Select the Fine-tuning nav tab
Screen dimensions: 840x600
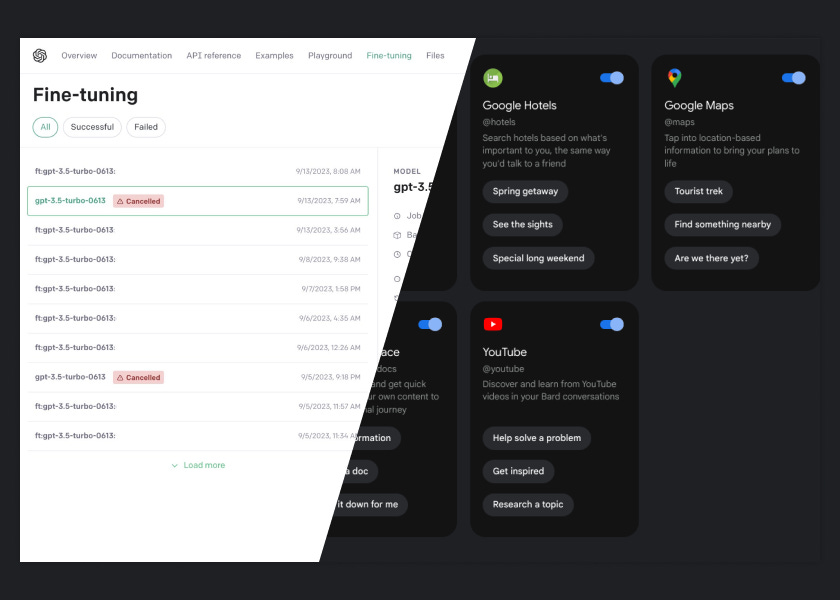point(389,56)
